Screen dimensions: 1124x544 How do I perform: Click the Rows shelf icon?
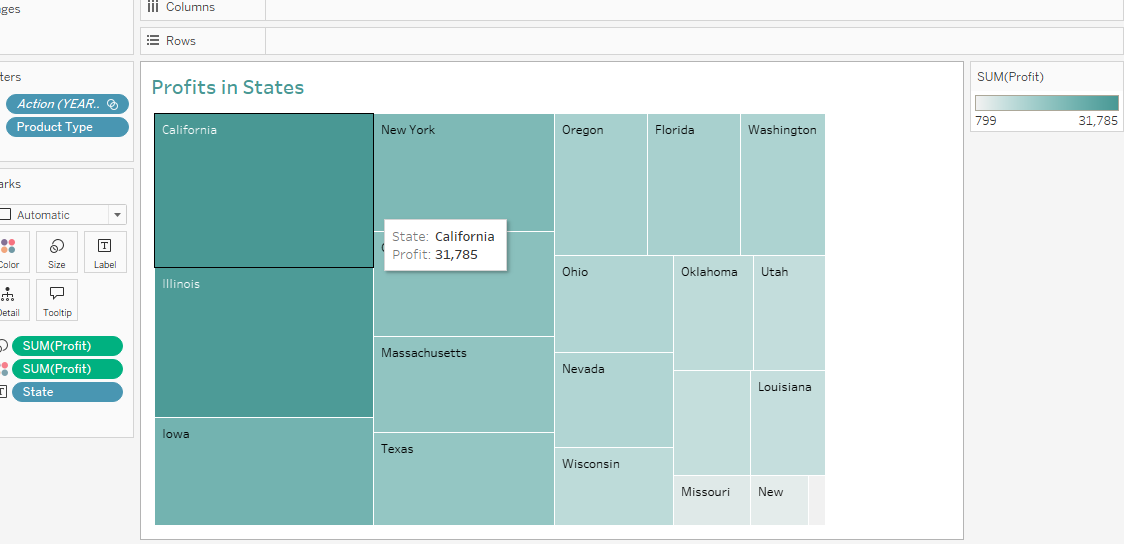(153, 41)
